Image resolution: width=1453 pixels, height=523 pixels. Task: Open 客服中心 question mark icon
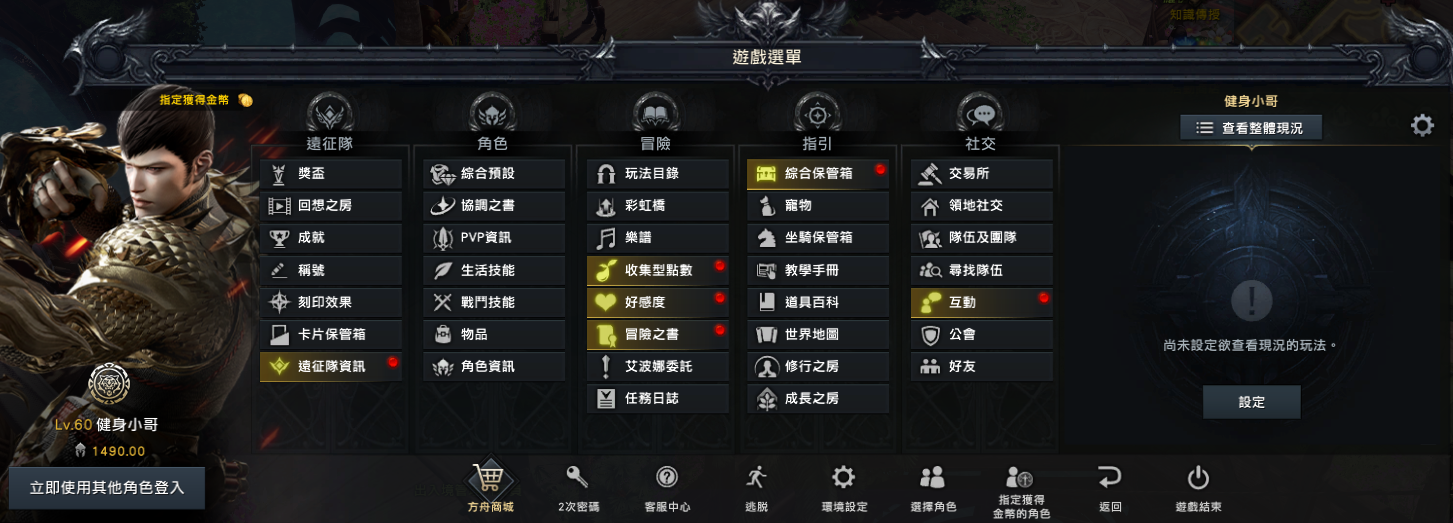pyautogui.click(x=667, y=477)
